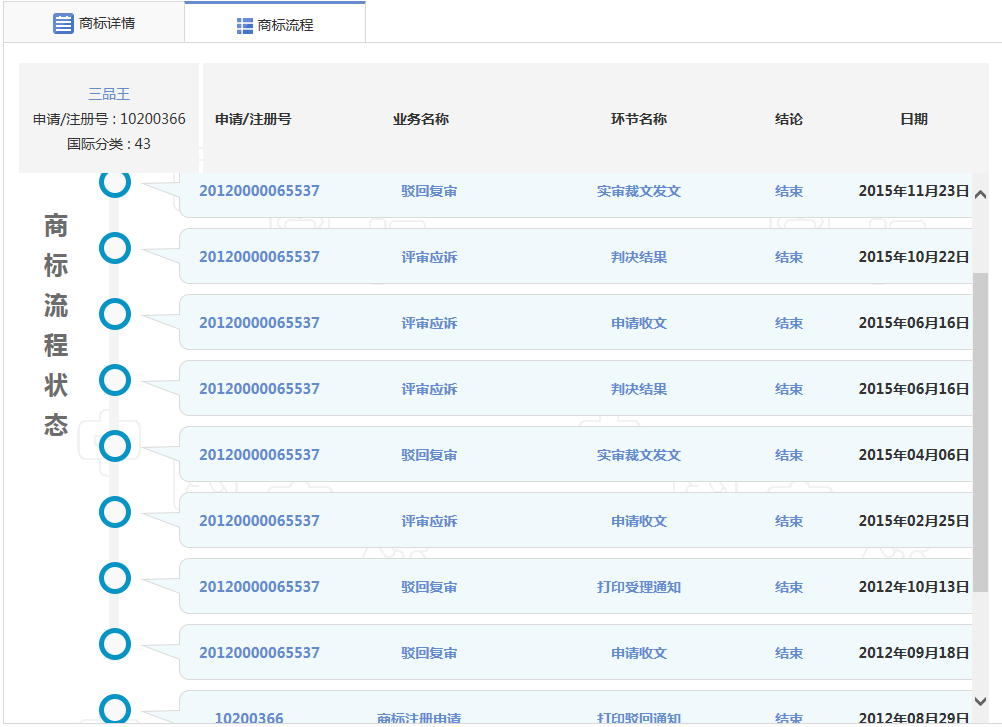Click the 实审裁文发文 link dated 2015年04月06日
The image size is (1002, 727).
(x=639, y=454)
